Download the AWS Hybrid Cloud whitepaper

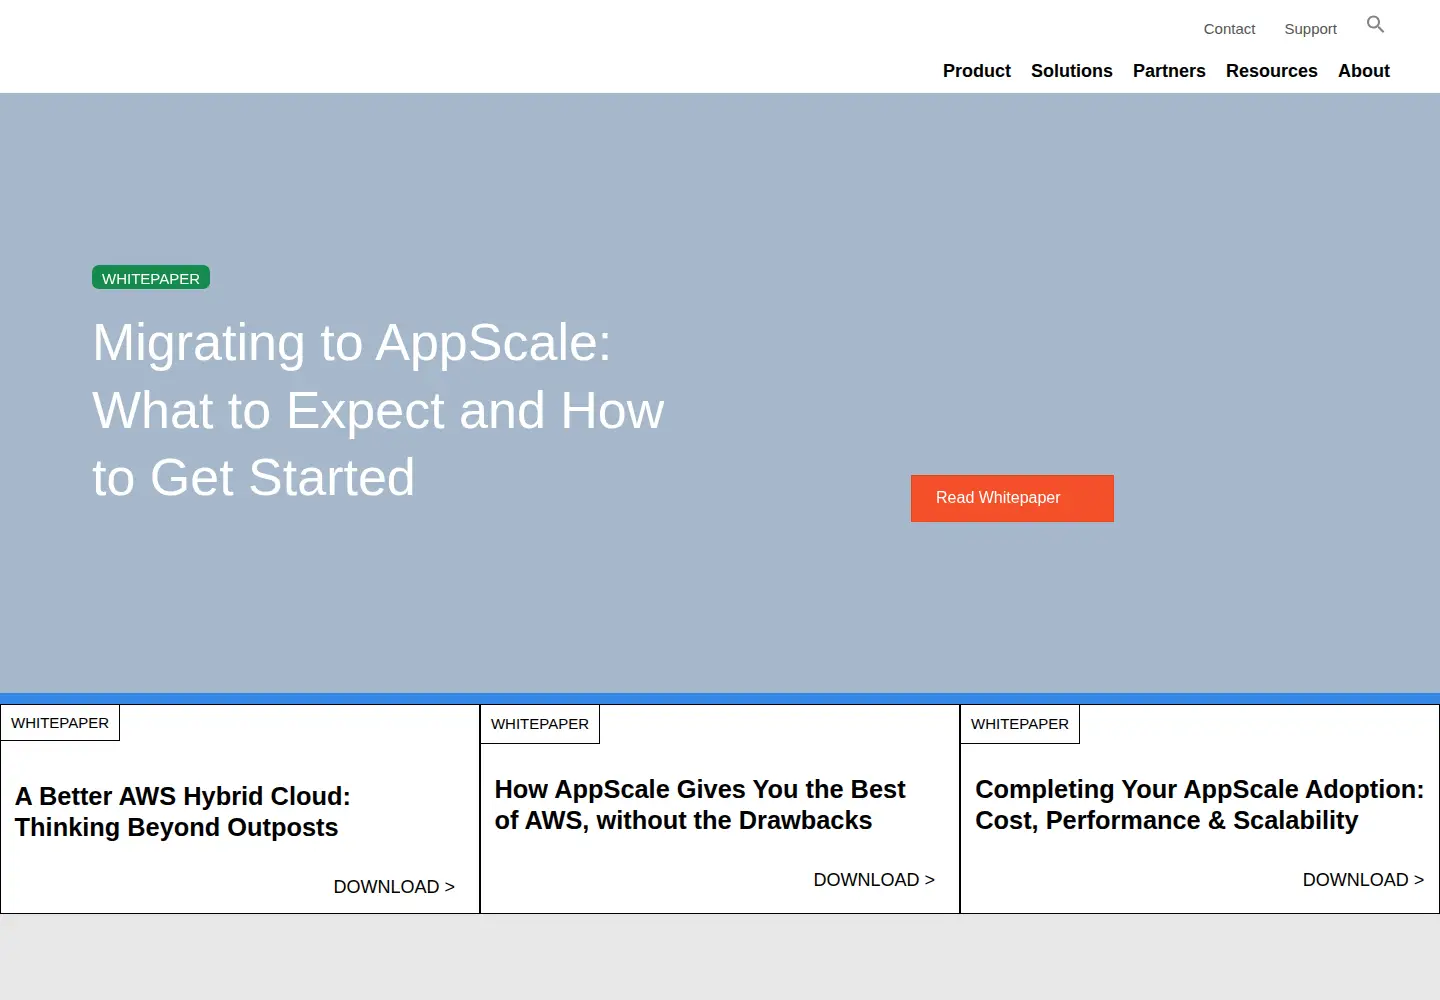coord(394,887)
